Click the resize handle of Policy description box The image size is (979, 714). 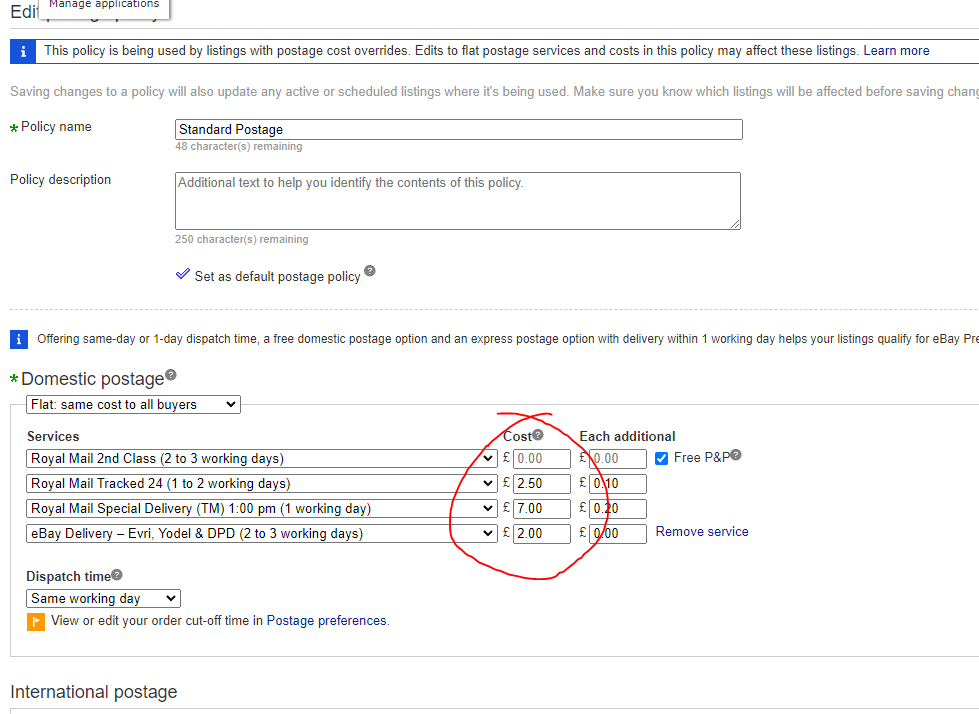point(735,224)
